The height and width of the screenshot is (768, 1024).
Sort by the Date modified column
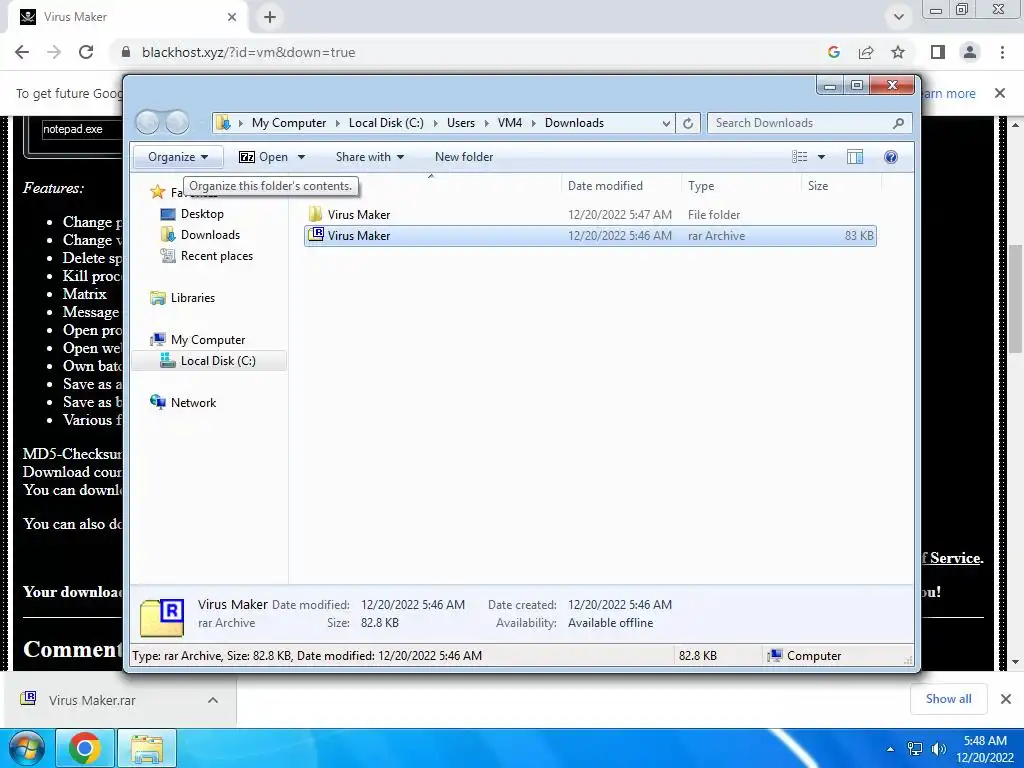(620, 185)
